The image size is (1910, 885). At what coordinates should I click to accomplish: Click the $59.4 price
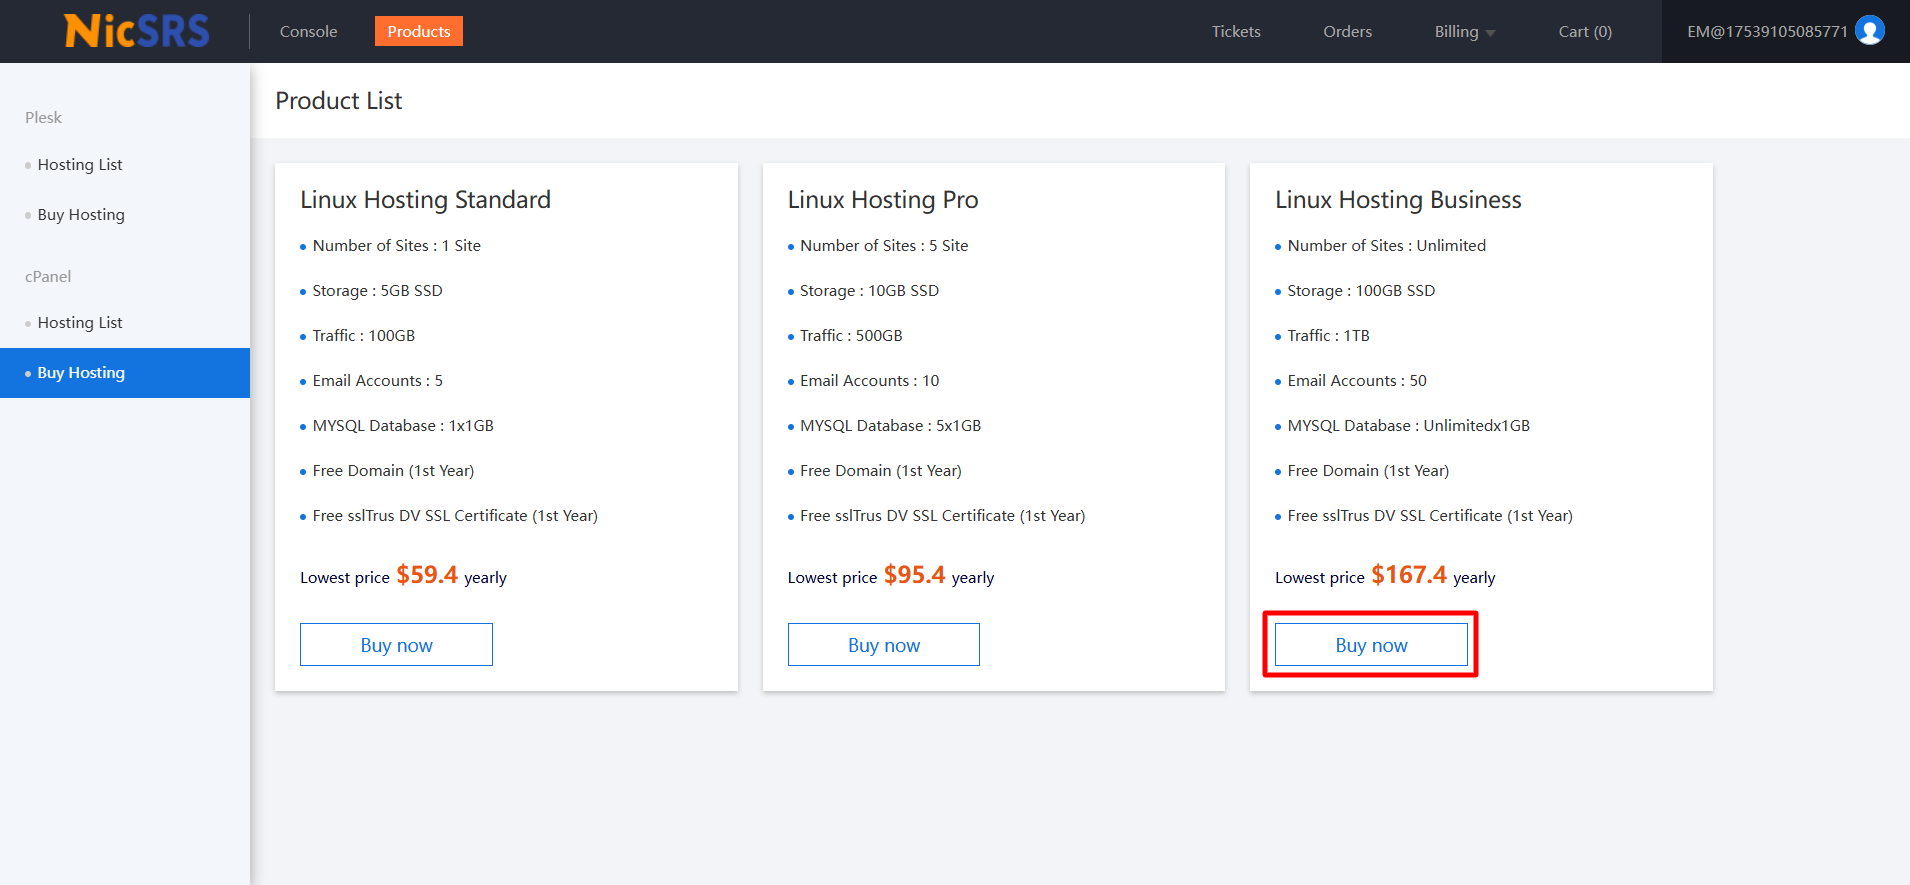coord(427,575)
